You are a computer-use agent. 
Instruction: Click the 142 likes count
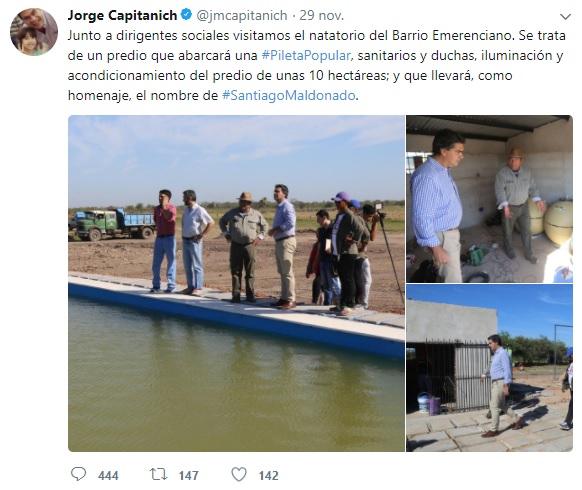(268, 476)
